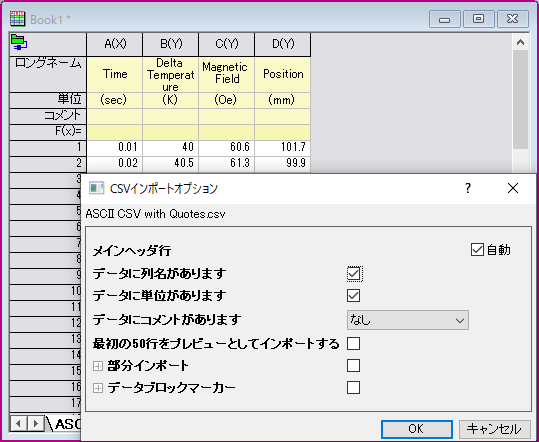Click the Time long name cell
This screenshot has height=442, width=539.
tap(115, 74)
